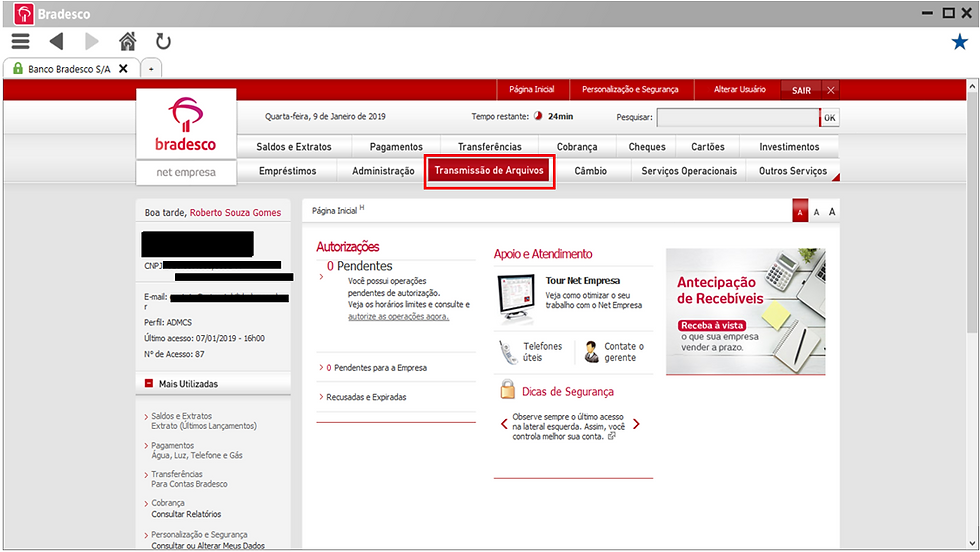The height and width of the screenshot is (552, 980).
Task: Click the Tour Net Empresa title
Action: (582, 281)
